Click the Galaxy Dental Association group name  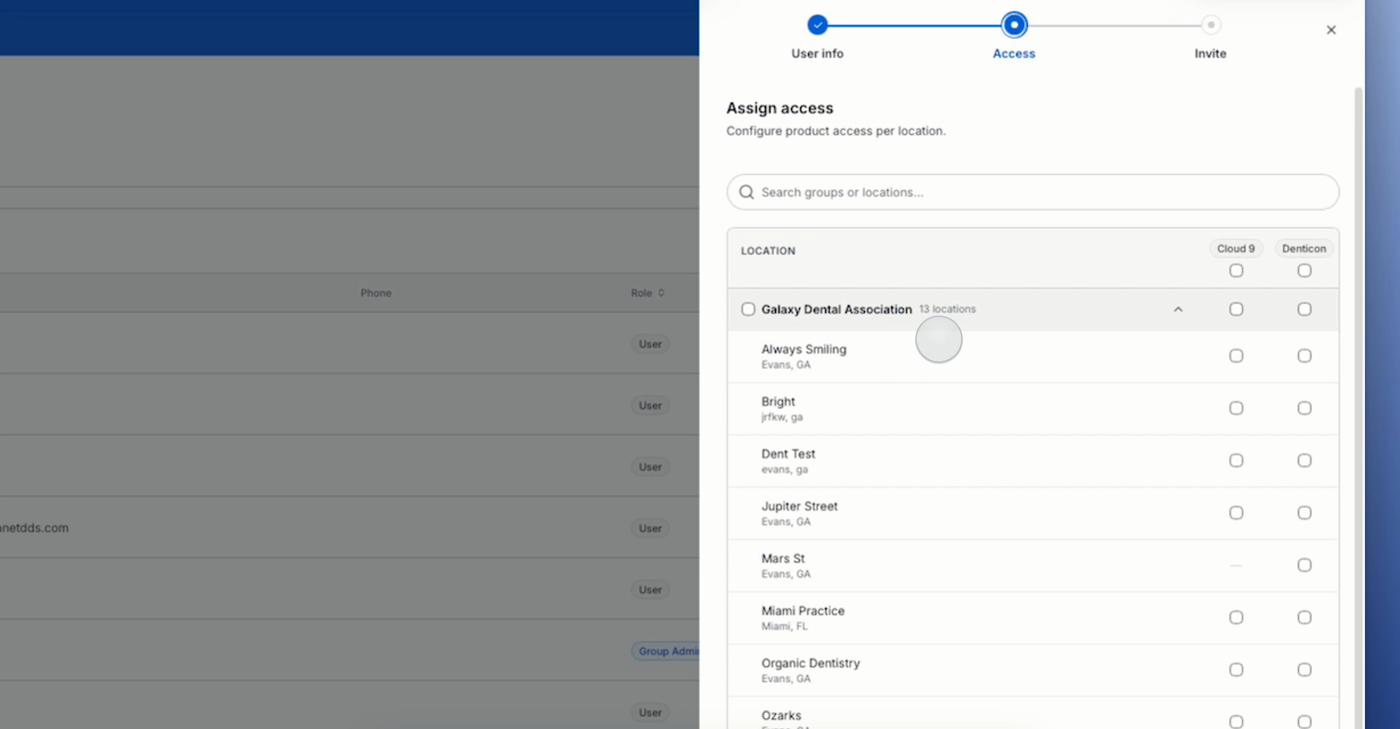pos(837,310)
